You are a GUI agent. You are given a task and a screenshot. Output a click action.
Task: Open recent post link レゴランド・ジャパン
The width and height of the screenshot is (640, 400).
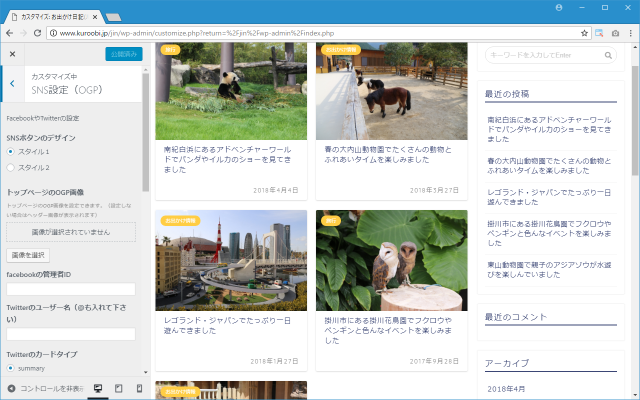549,197
